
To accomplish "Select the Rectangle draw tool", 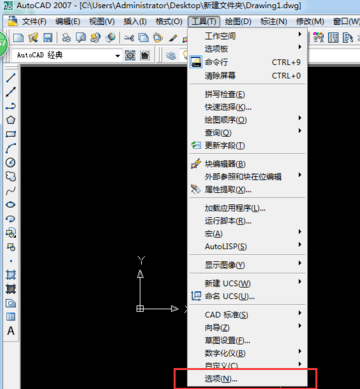I will pos(11,134).
